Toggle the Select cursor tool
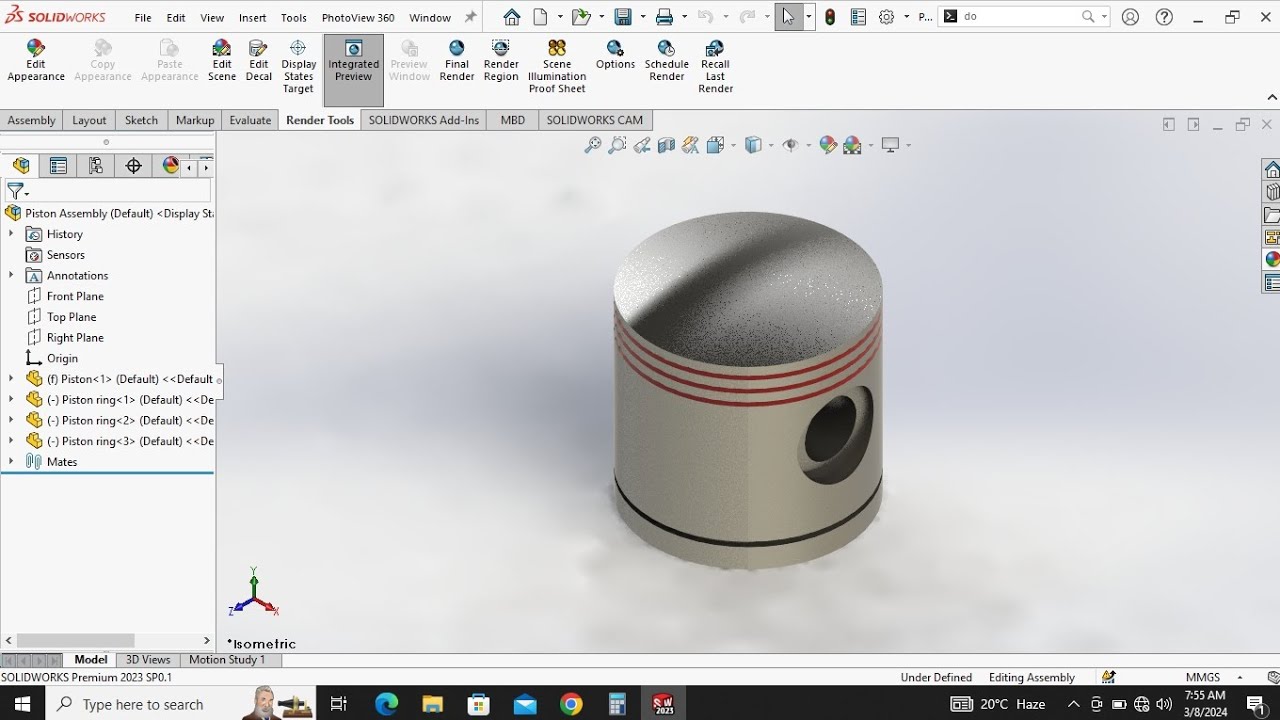Viewport: 1280px width, 720px height. coord(788,17)
